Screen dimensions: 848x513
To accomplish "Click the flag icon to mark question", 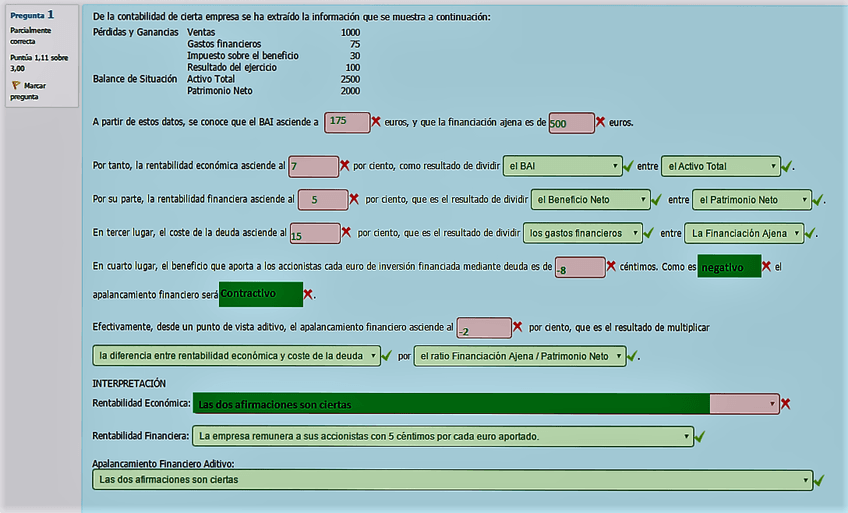I will tap(16, 87).
